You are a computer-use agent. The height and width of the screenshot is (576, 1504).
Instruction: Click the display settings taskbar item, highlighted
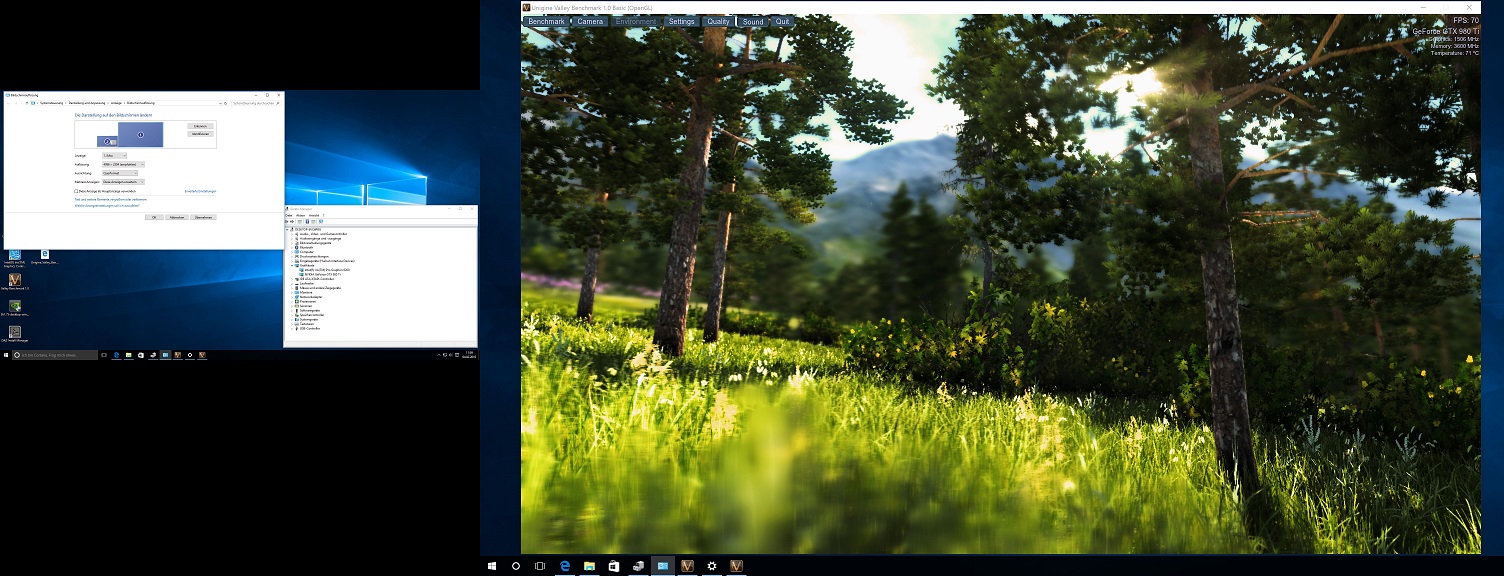point(663,565)
